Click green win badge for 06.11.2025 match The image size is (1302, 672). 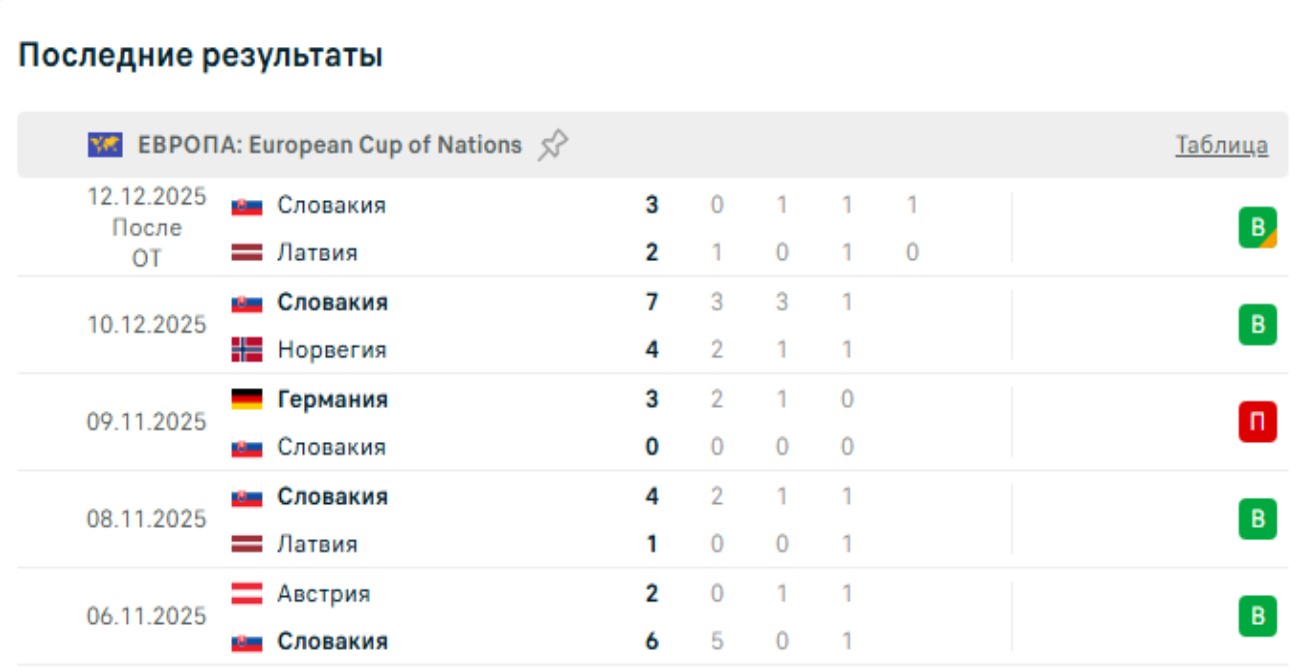coord(1257,616)
